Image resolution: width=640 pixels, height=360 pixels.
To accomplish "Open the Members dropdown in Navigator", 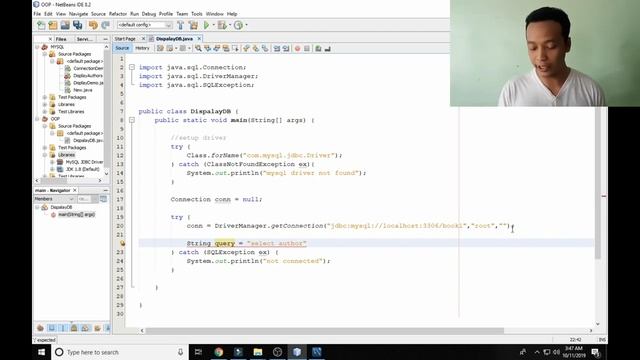I will [54, 199].
